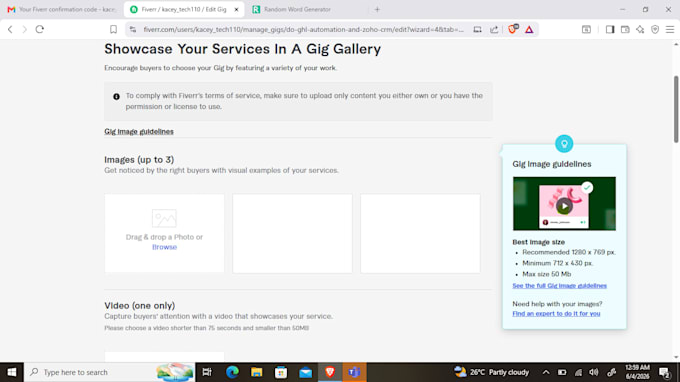Click the share page icon
The width and height of the screenshot is (680, 382).
tap(494, 29)
